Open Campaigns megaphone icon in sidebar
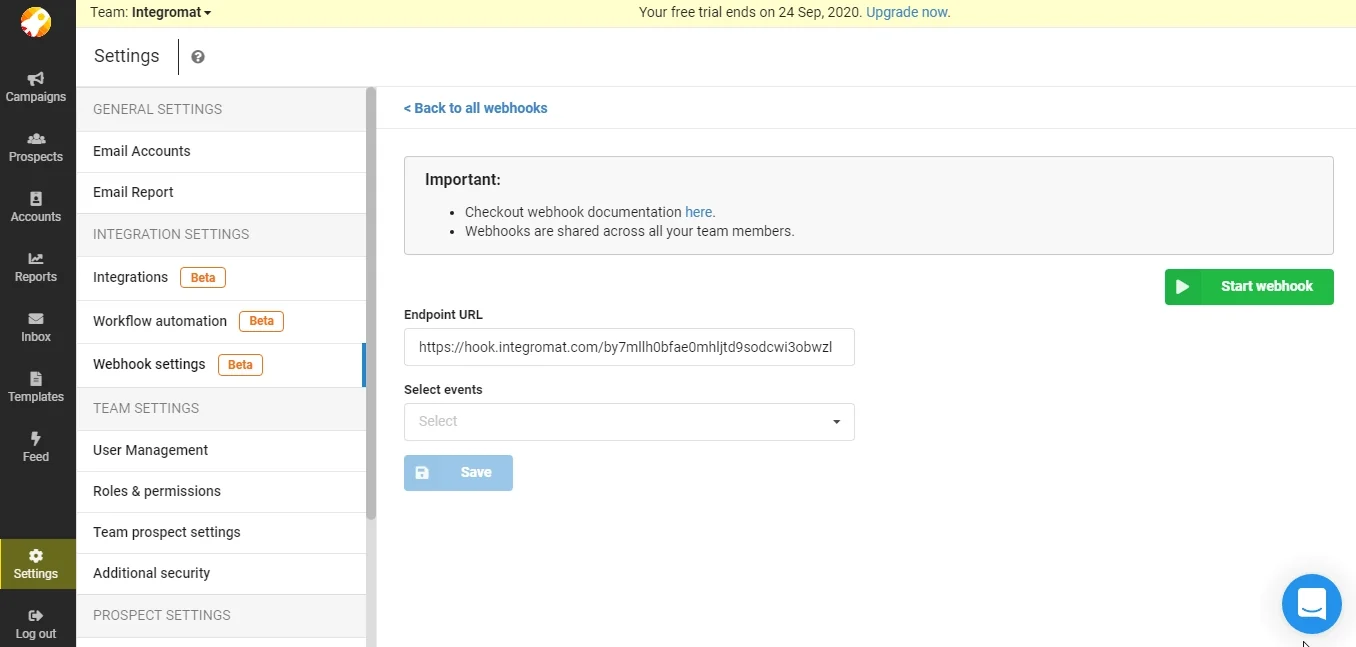The width and height of the screenshot is (1356, 647). coord(36,79)
